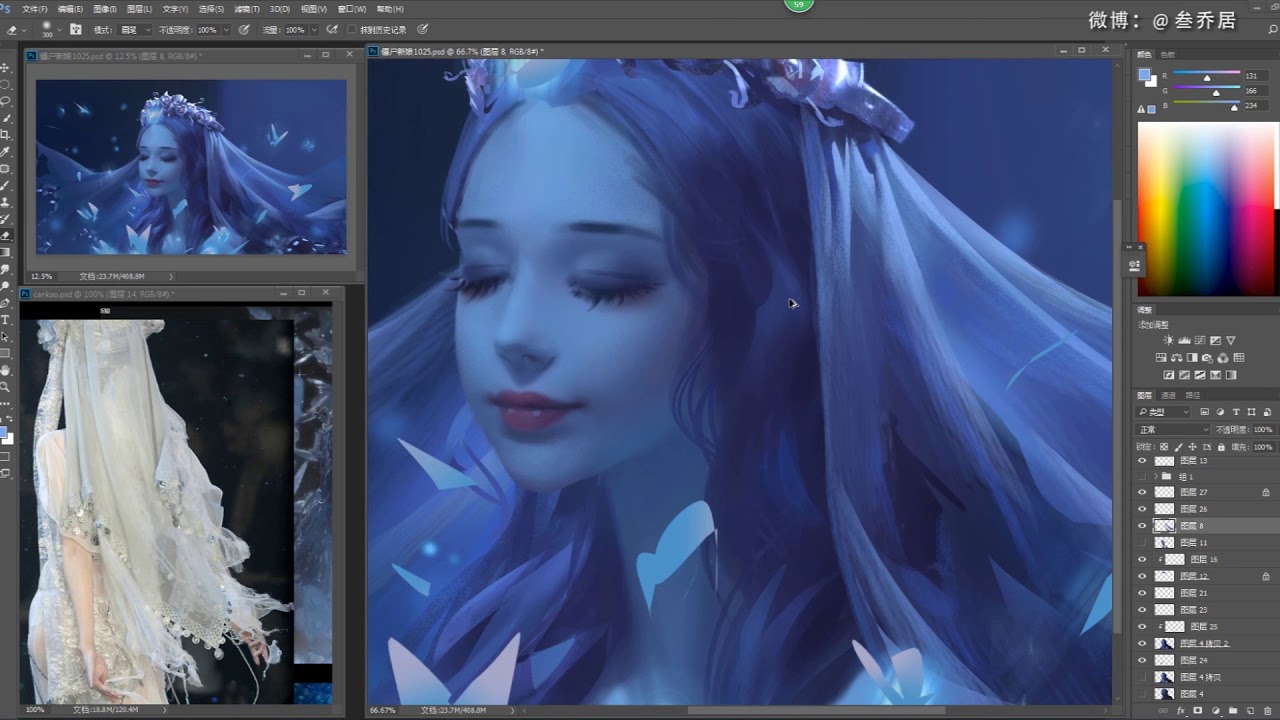Add a layer mask from Layers panel bottom
This screenshot has height=720, width=1280.
click(1197, 711)
